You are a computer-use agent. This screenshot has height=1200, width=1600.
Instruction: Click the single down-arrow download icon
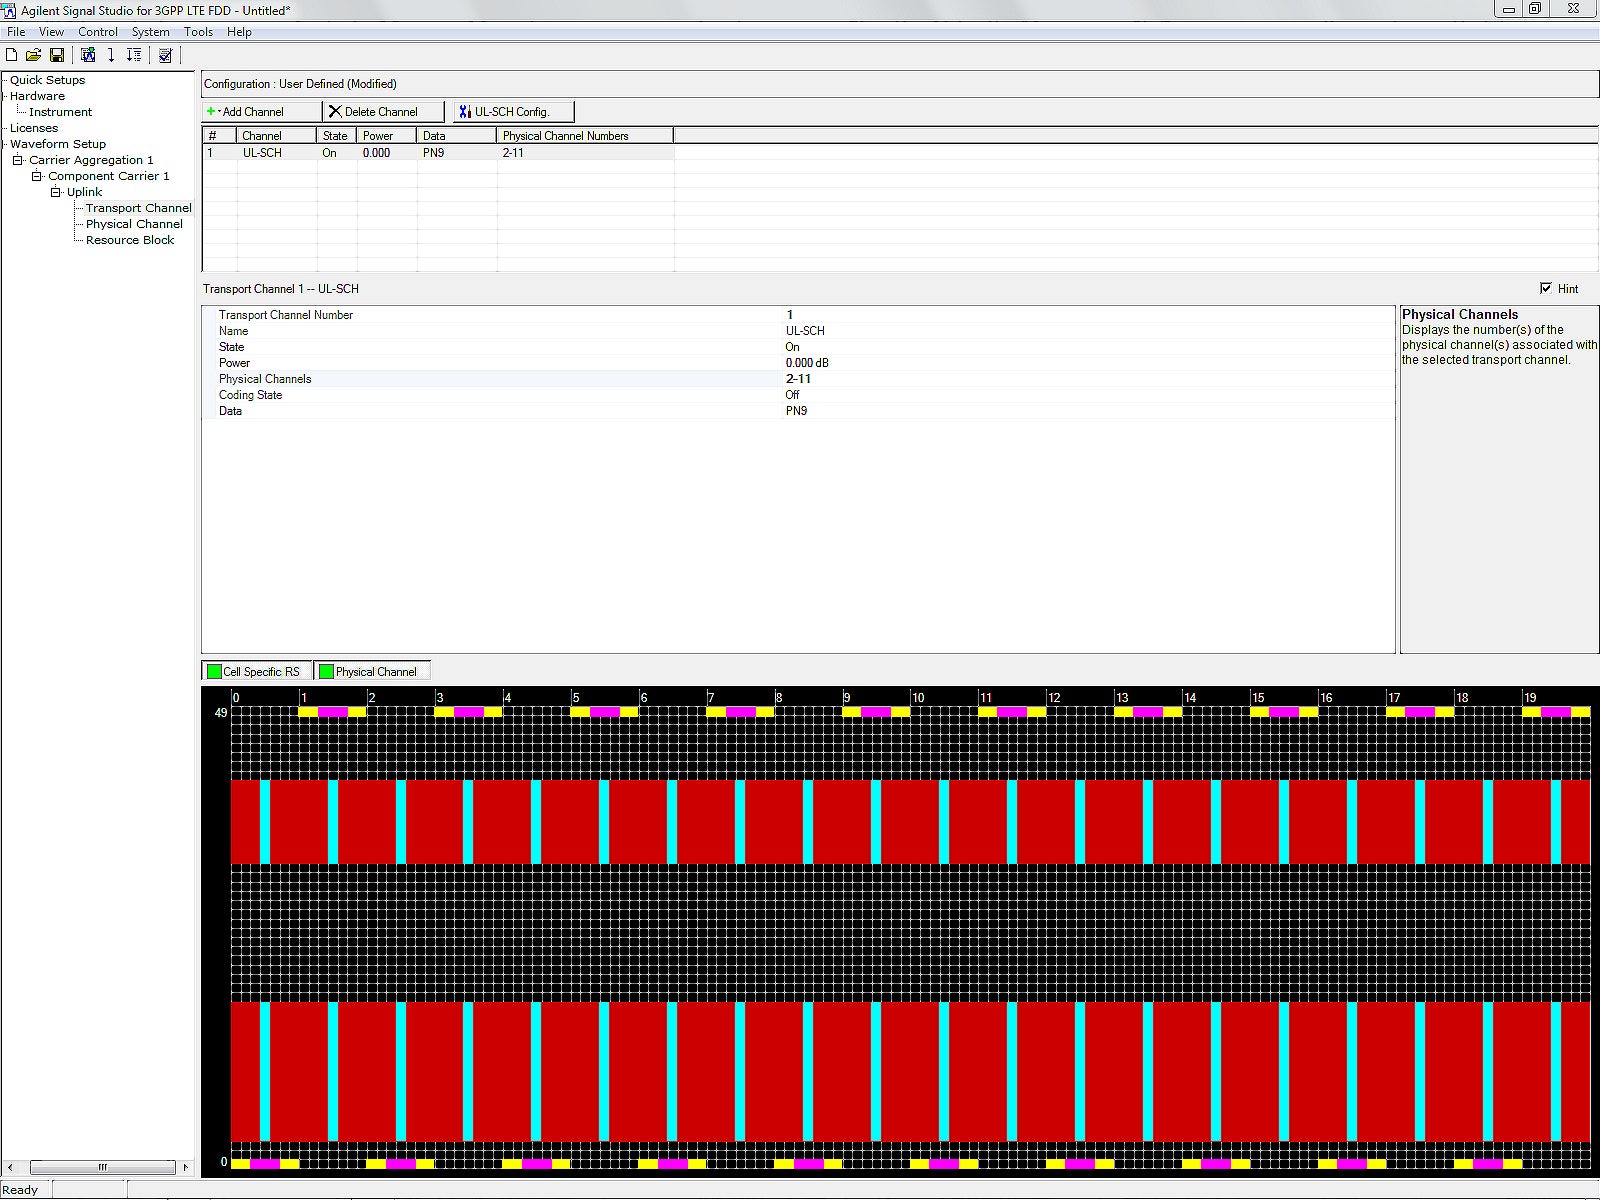click(111, 55)
